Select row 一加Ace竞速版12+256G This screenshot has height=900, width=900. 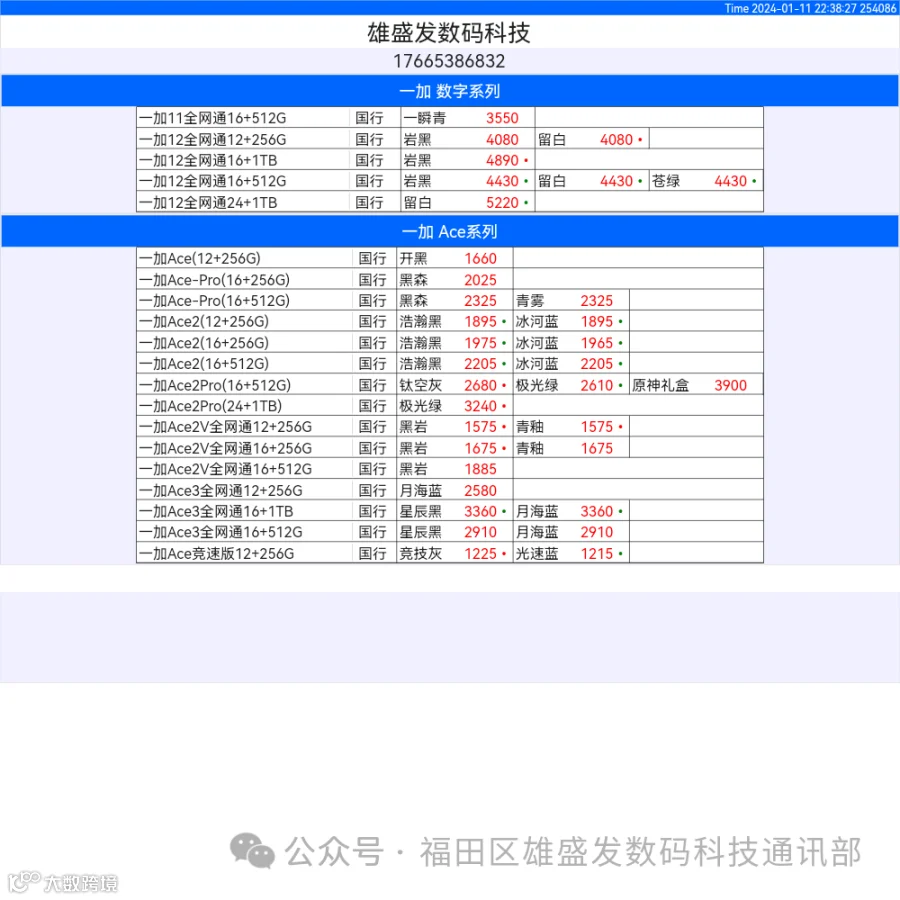pyautogui.click(x=450, y=553)
